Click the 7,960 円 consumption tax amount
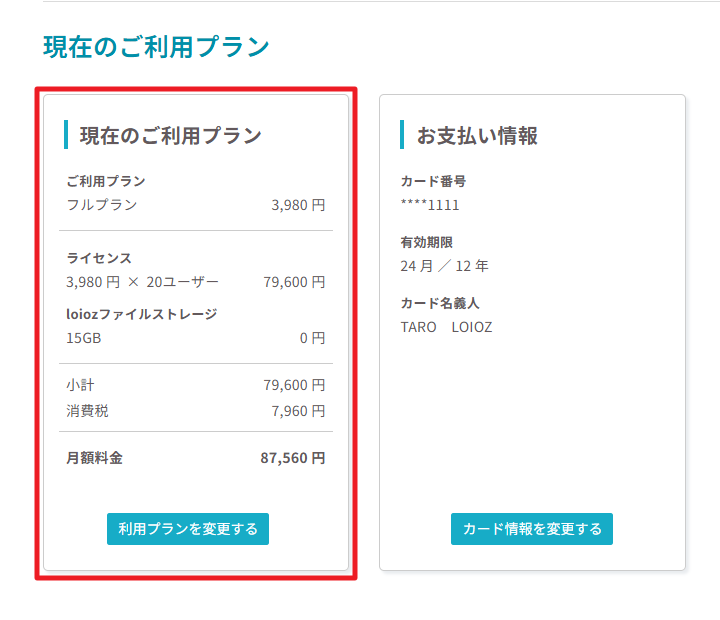 click(298, 411)
